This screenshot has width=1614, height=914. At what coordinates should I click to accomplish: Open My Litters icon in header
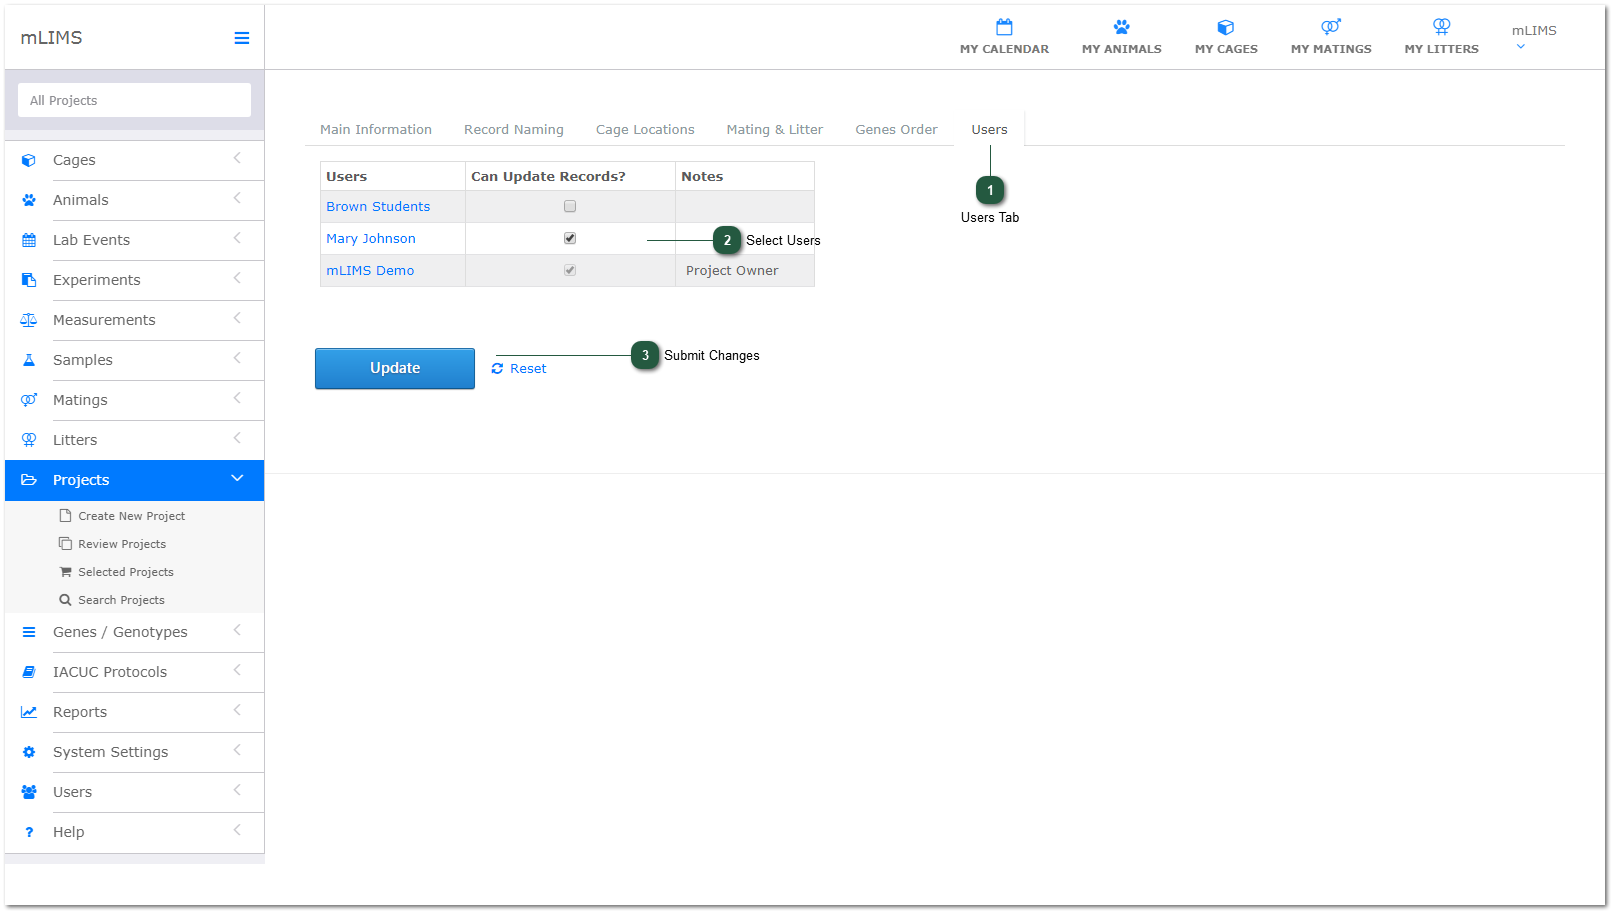1441,27
